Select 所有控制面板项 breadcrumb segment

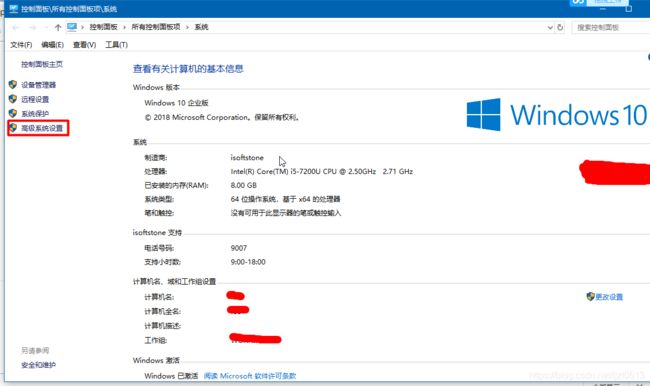click(x=156, y=27)
